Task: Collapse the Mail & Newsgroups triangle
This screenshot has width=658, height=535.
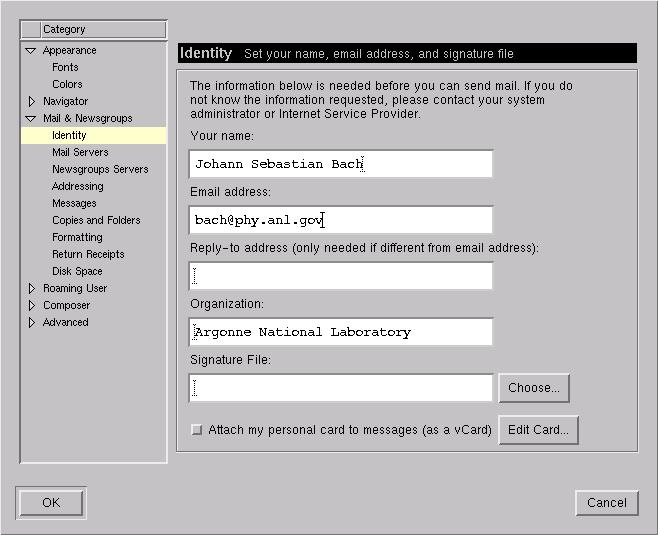Action: pyautogui.click(x=30, y=119)
